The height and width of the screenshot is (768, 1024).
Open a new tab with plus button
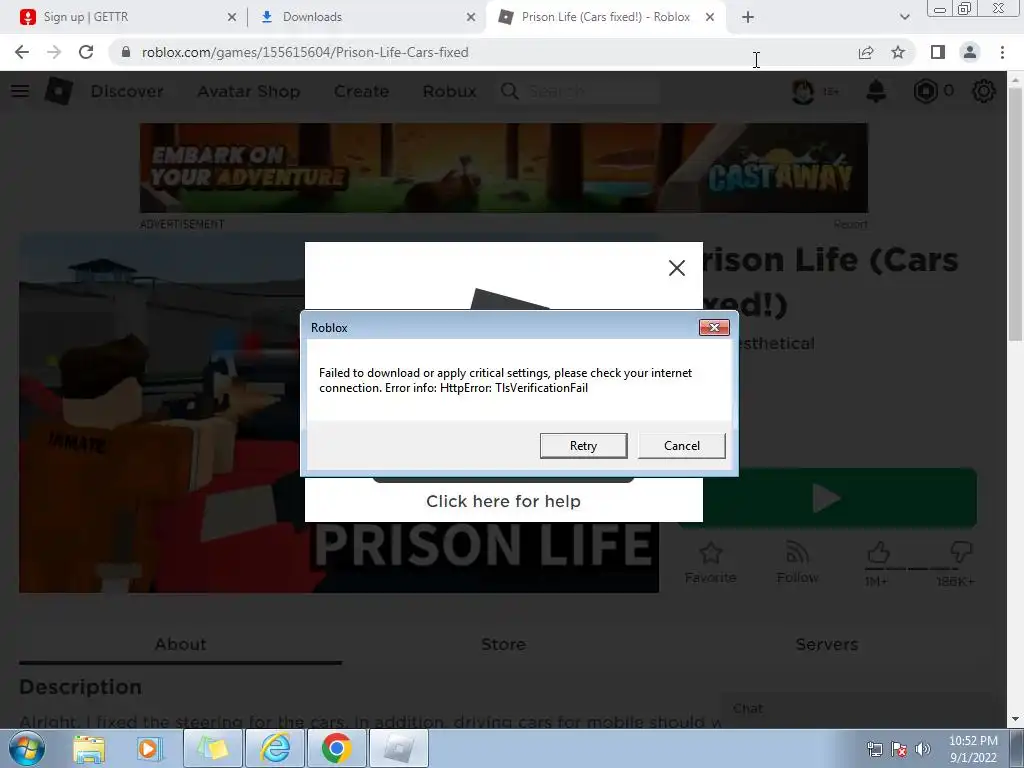click(748, 18)
